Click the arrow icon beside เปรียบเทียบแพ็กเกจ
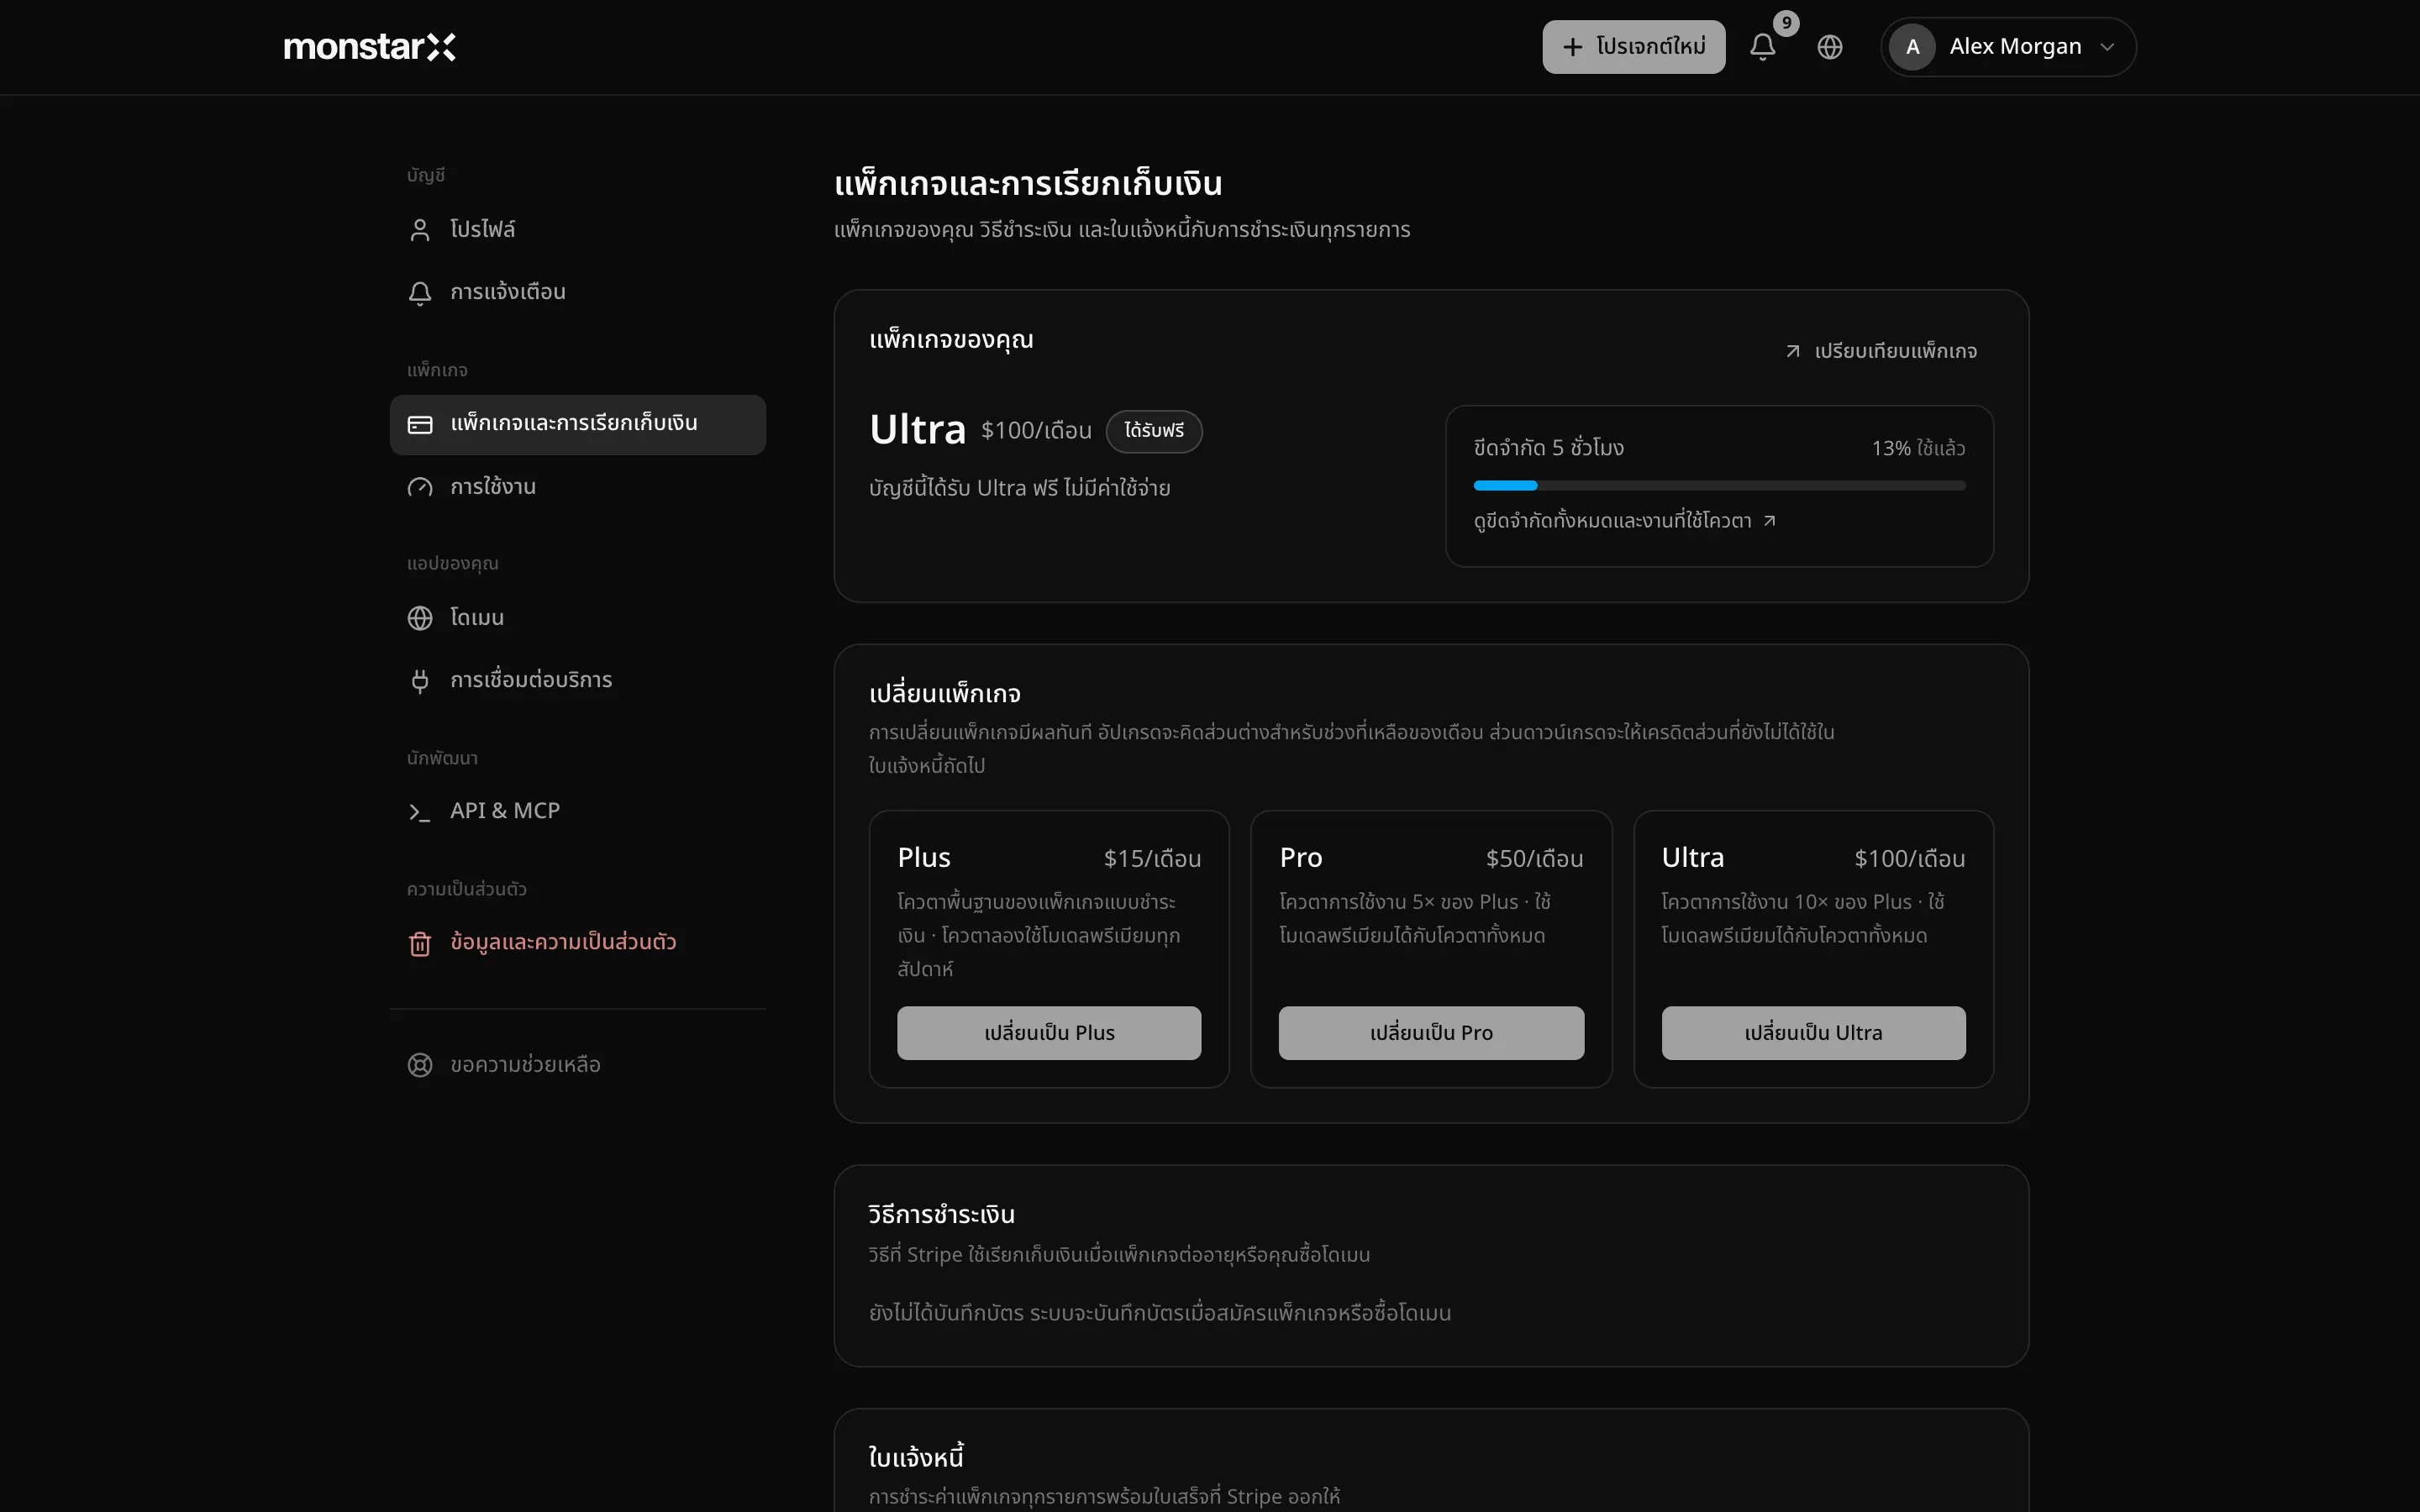The height and width of the screenshot is (1512, 2420). click(x=1793, y=351)
